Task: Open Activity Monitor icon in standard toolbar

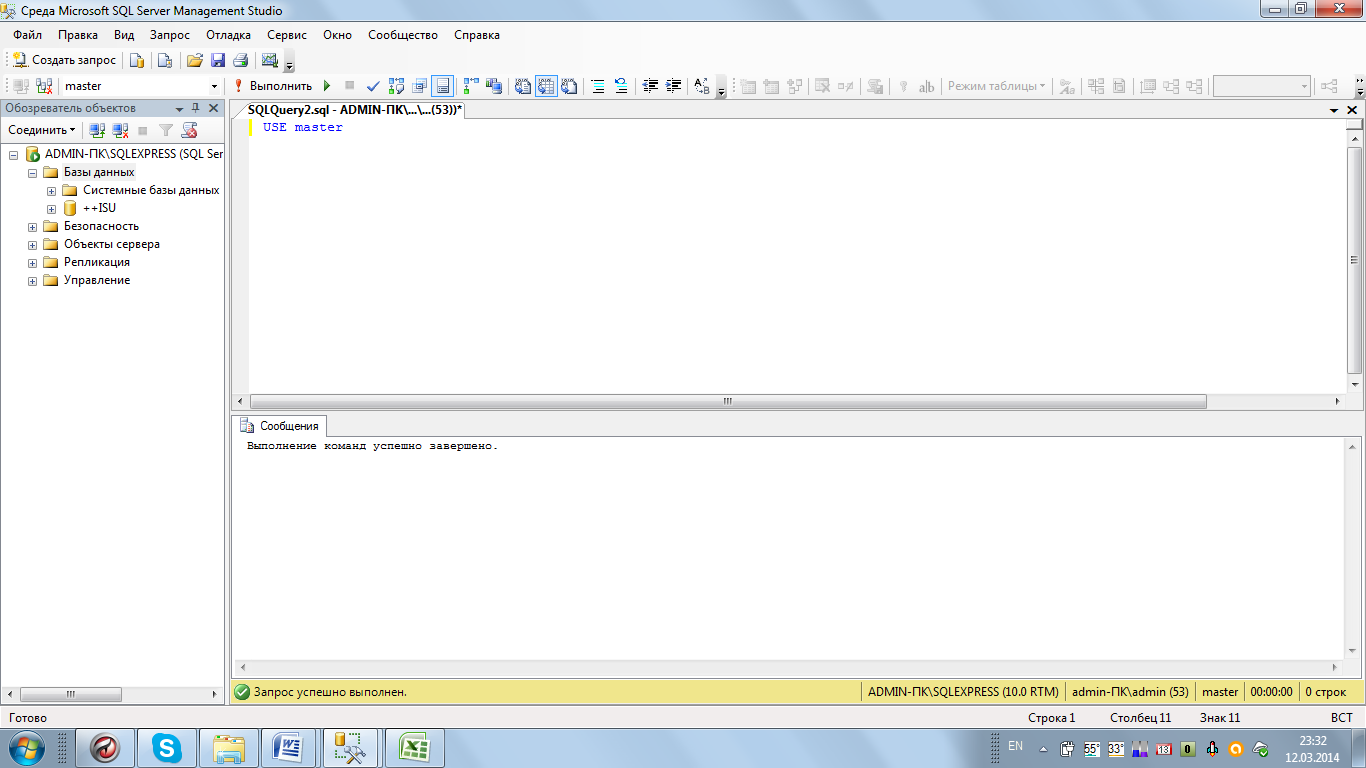Action: pos(269,60)
